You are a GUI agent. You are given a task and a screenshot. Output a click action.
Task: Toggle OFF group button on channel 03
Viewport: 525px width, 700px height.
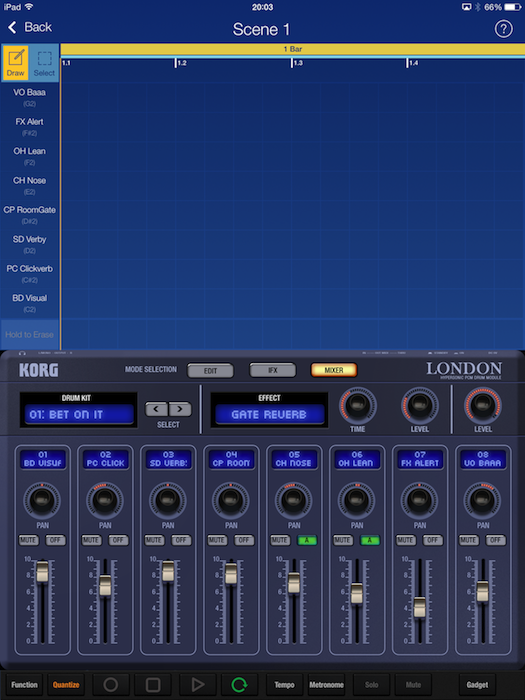point(181,540)
